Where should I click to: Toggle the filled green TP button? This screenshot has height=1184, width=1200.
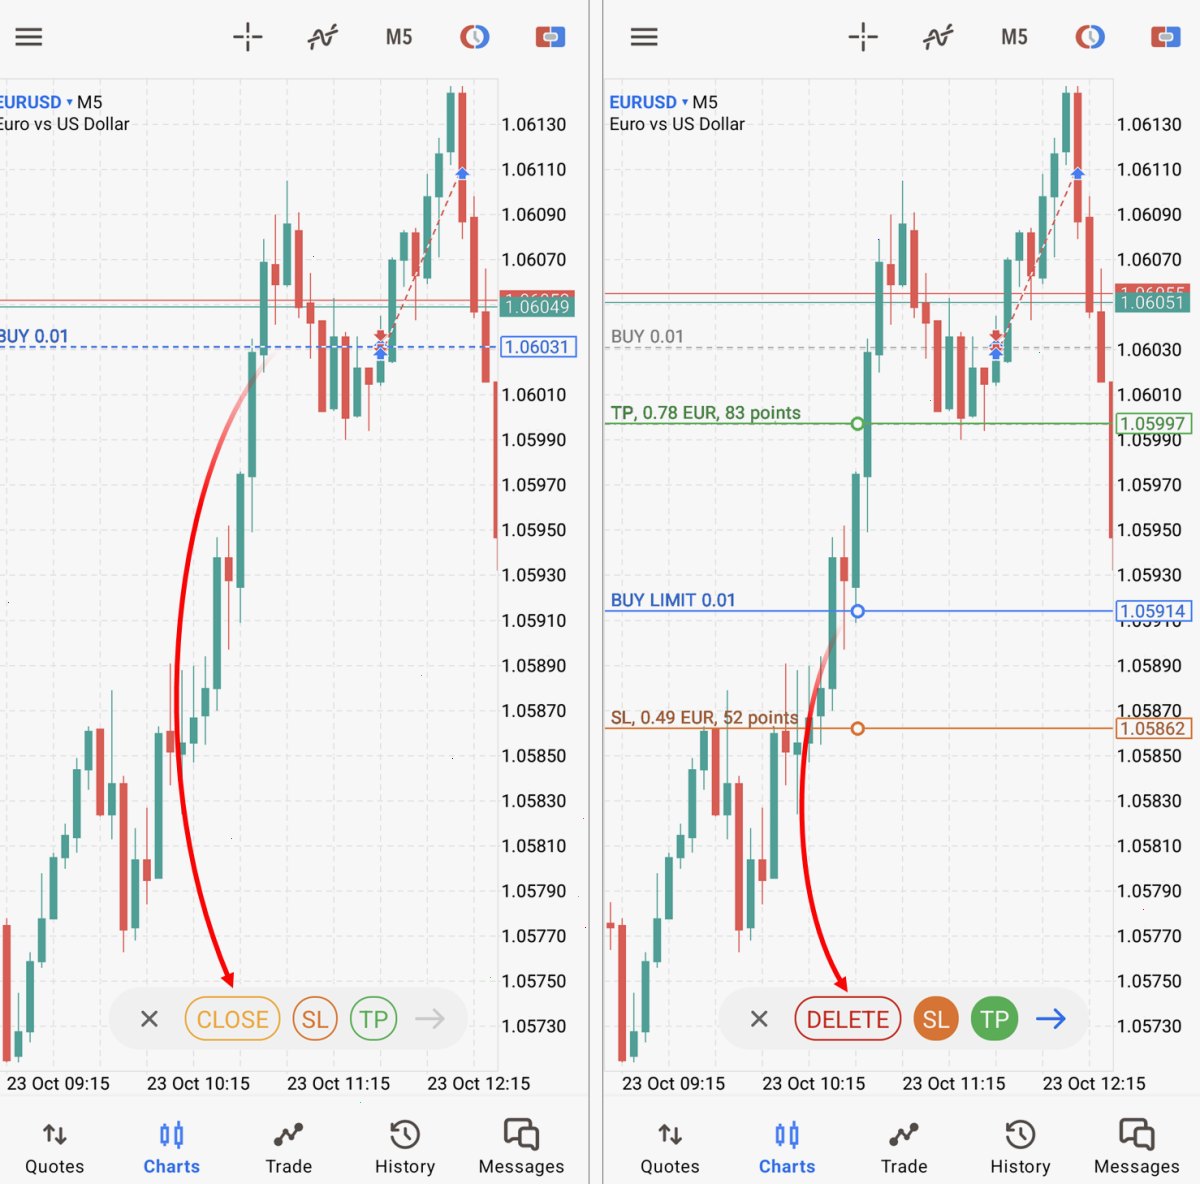pyautogui.click(x=994, y=1019)
